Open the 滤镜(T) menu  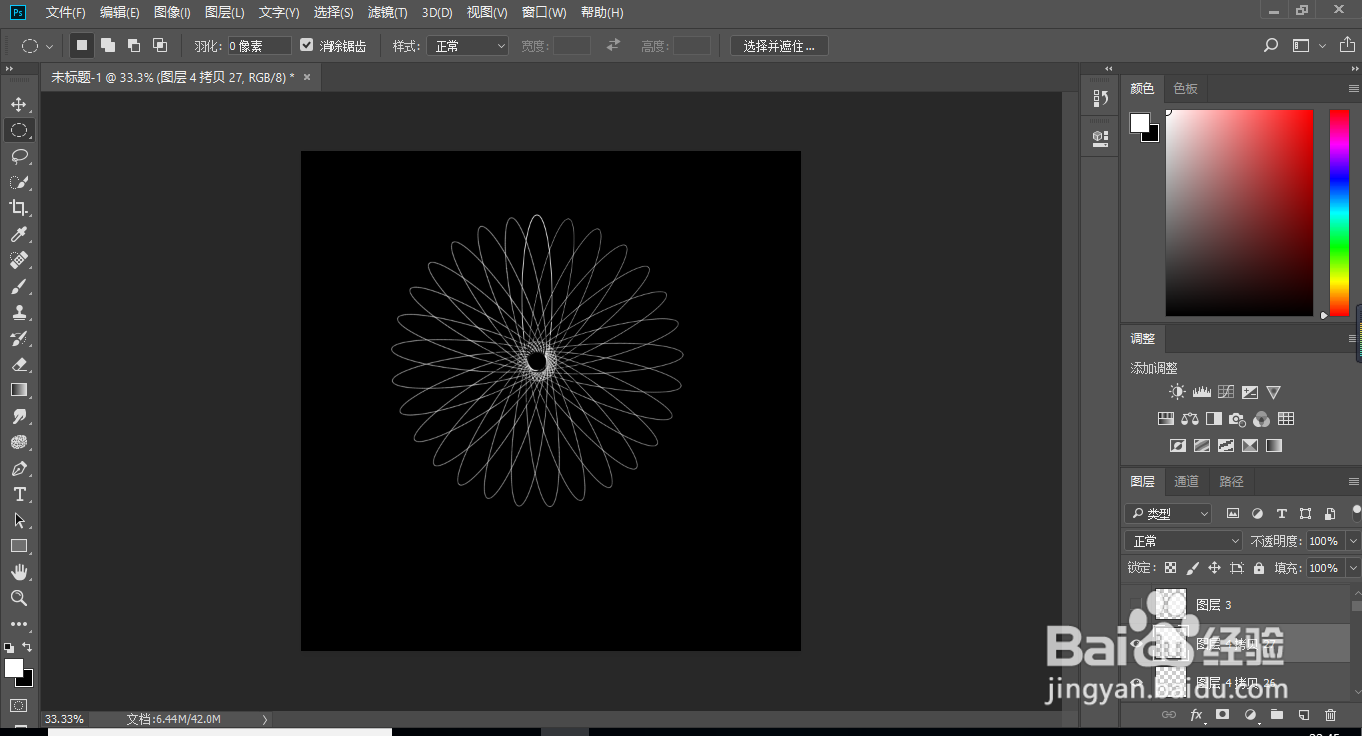[x=387, y=13]
